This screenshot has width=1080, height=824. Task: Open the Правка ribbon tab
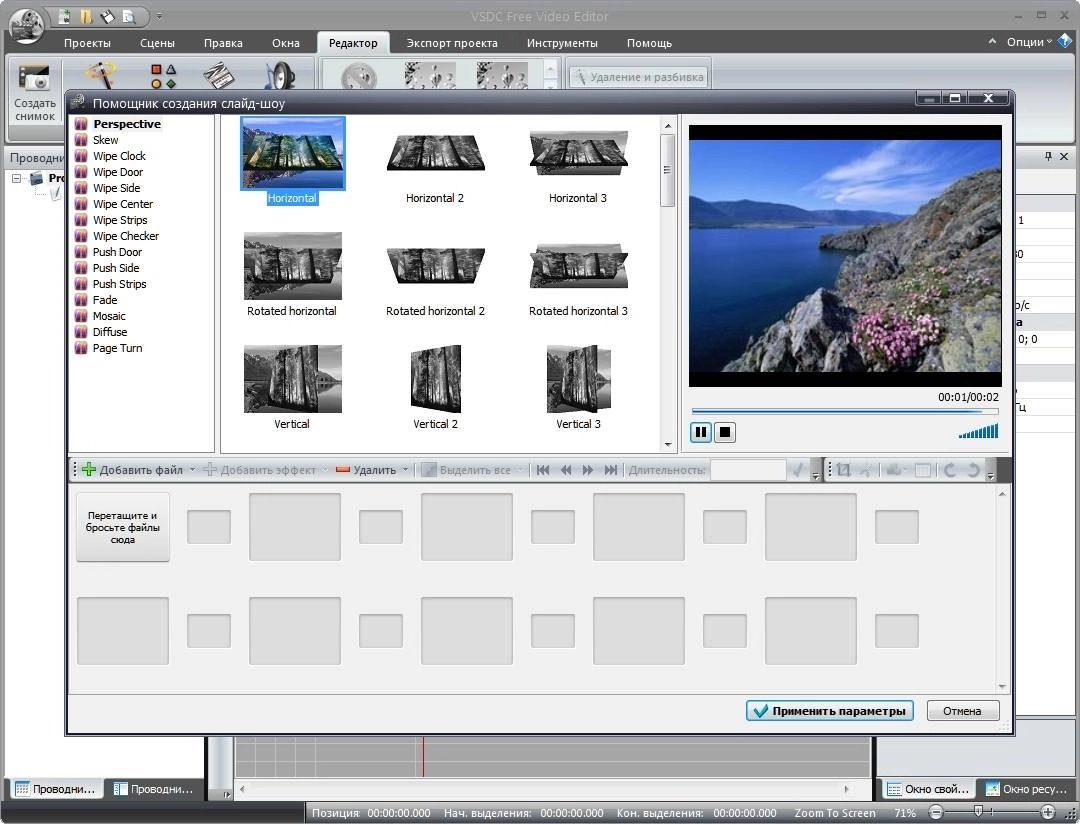point(223,43)
